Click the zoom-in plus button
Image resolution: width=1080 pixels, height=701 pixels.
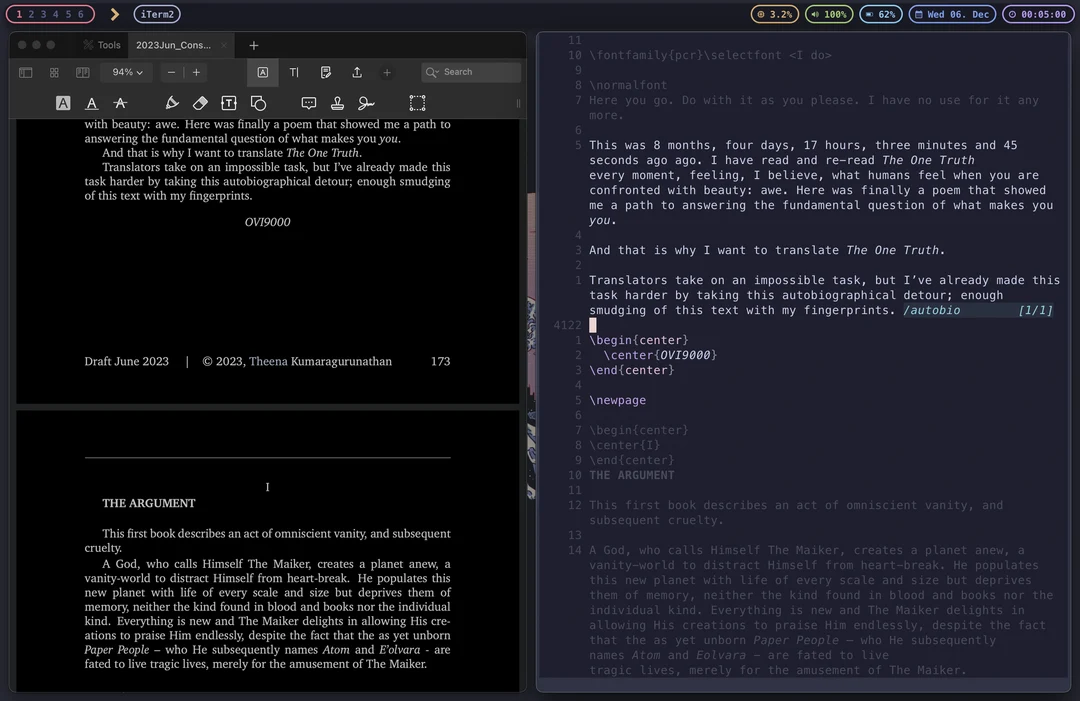[x=197, y=72]
